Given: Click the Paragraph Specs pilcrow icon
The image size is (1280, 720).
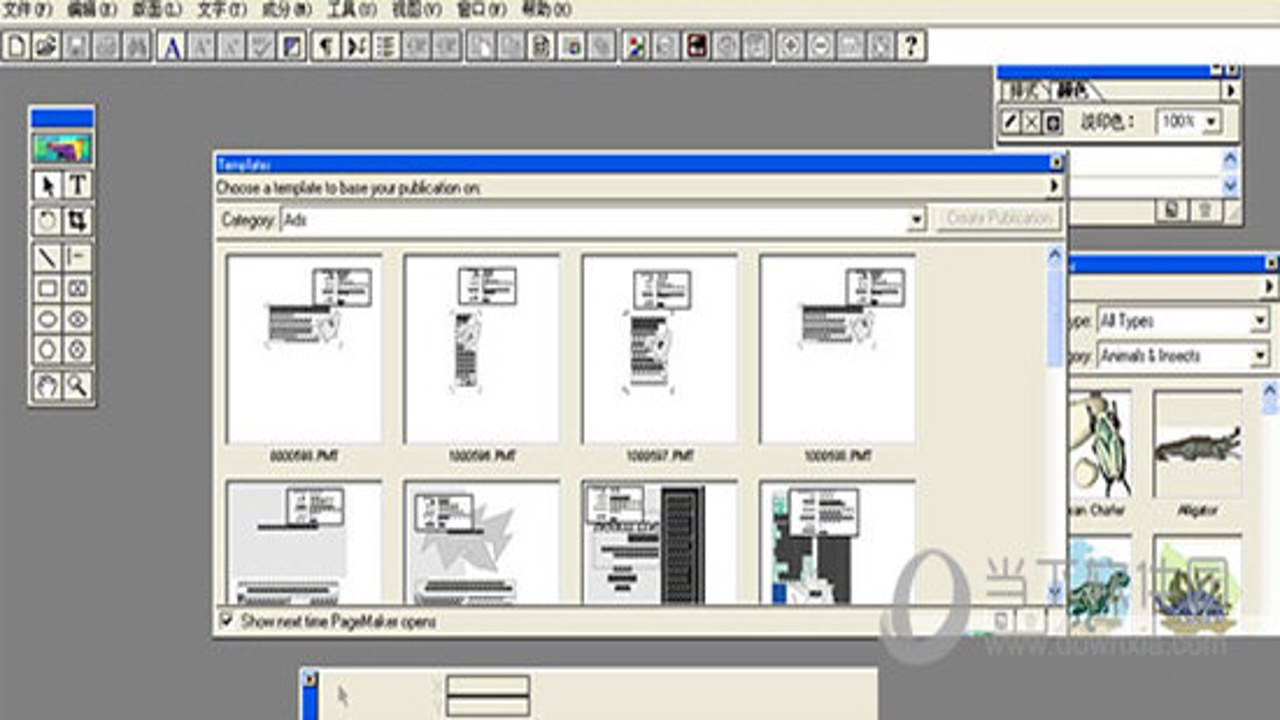Looking at the screenshot, I should pyautogui.click(x=326, y=46).
